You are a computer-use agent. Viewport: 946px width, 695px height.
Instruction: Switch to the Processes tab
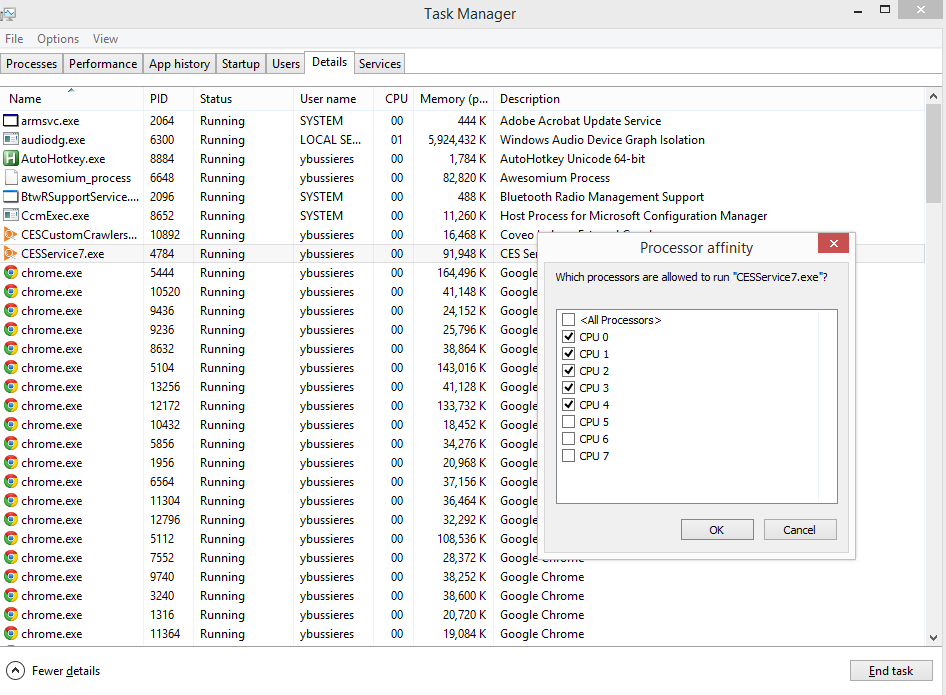[31, 63]
